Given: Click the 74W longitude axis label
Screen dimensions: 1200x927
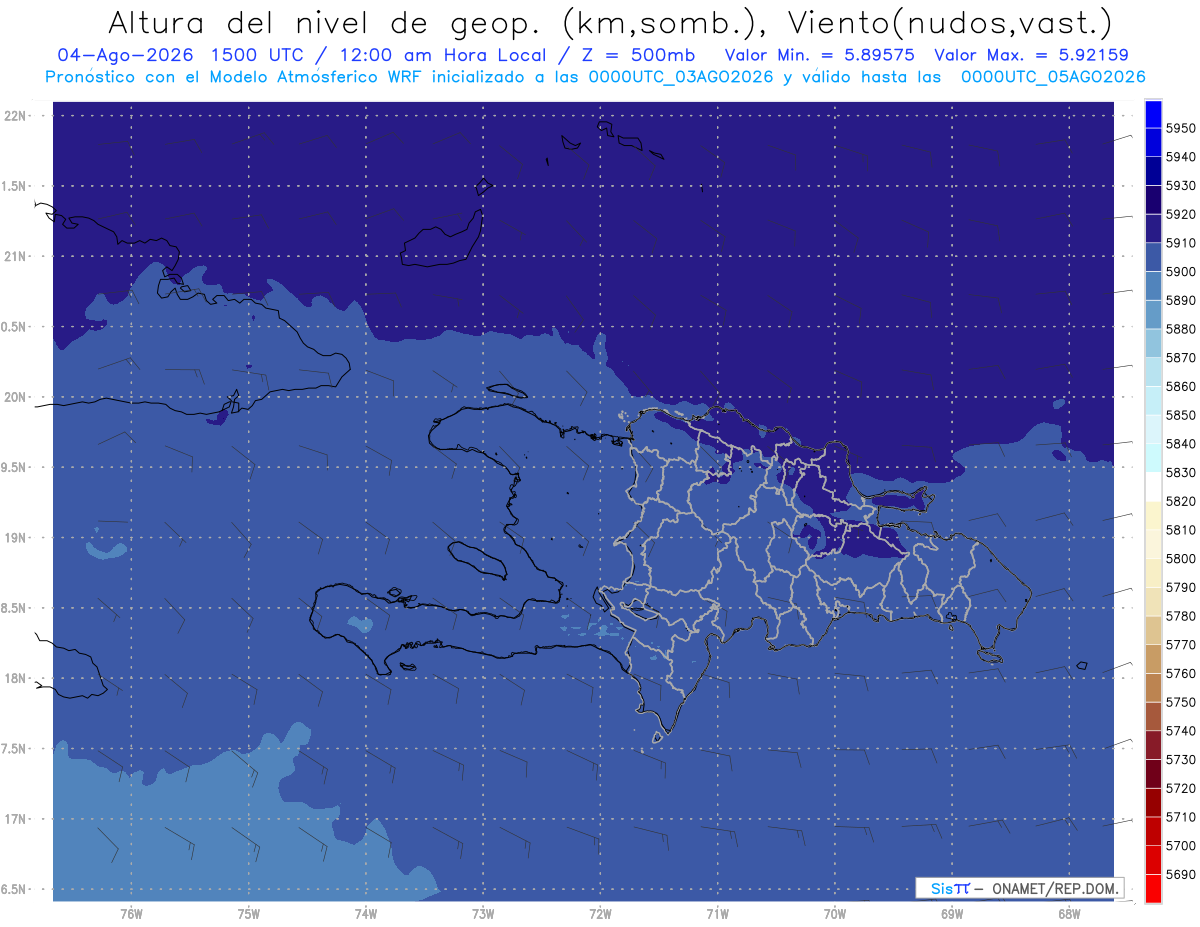Looking at the screenshot, I should coord(366,914).
